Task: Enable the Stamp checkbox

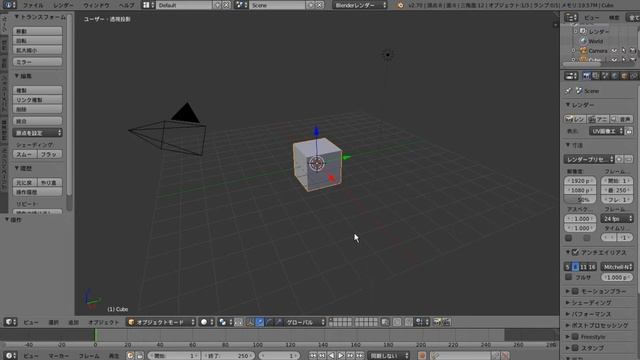Action: [575, 348]
